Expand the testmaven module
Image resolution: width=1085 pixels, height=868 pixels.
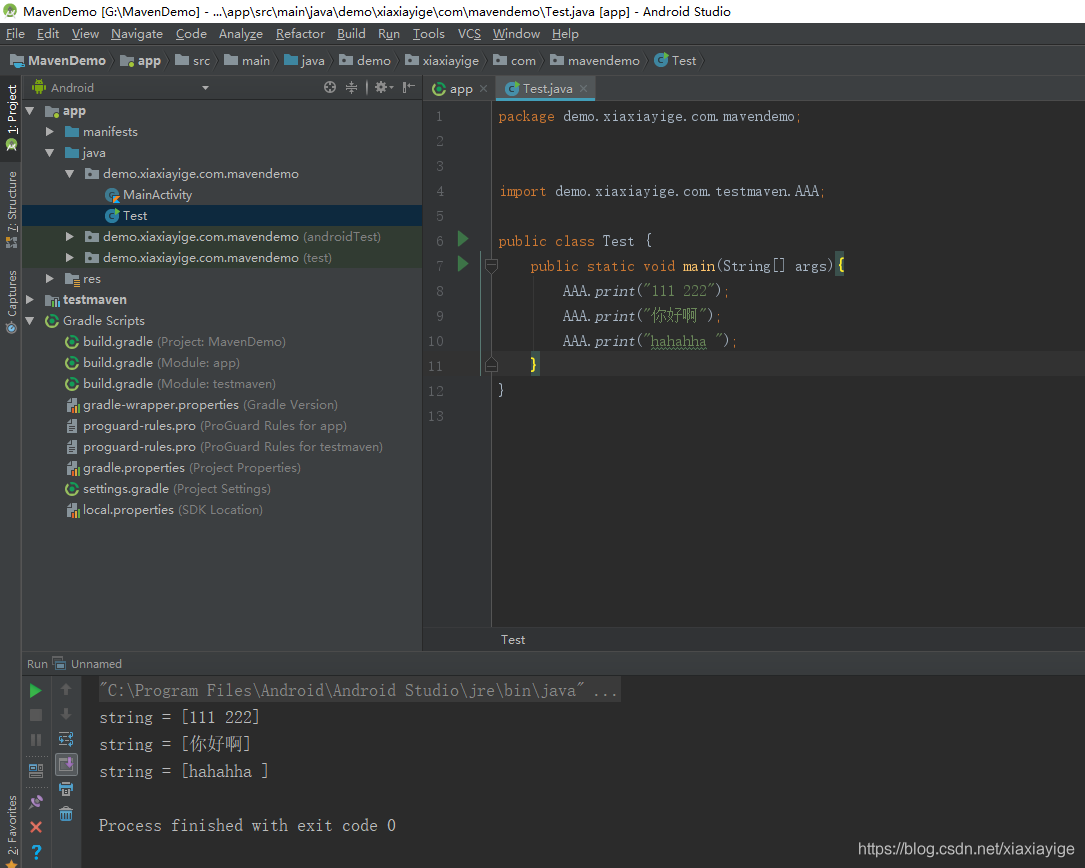(30, 300)
